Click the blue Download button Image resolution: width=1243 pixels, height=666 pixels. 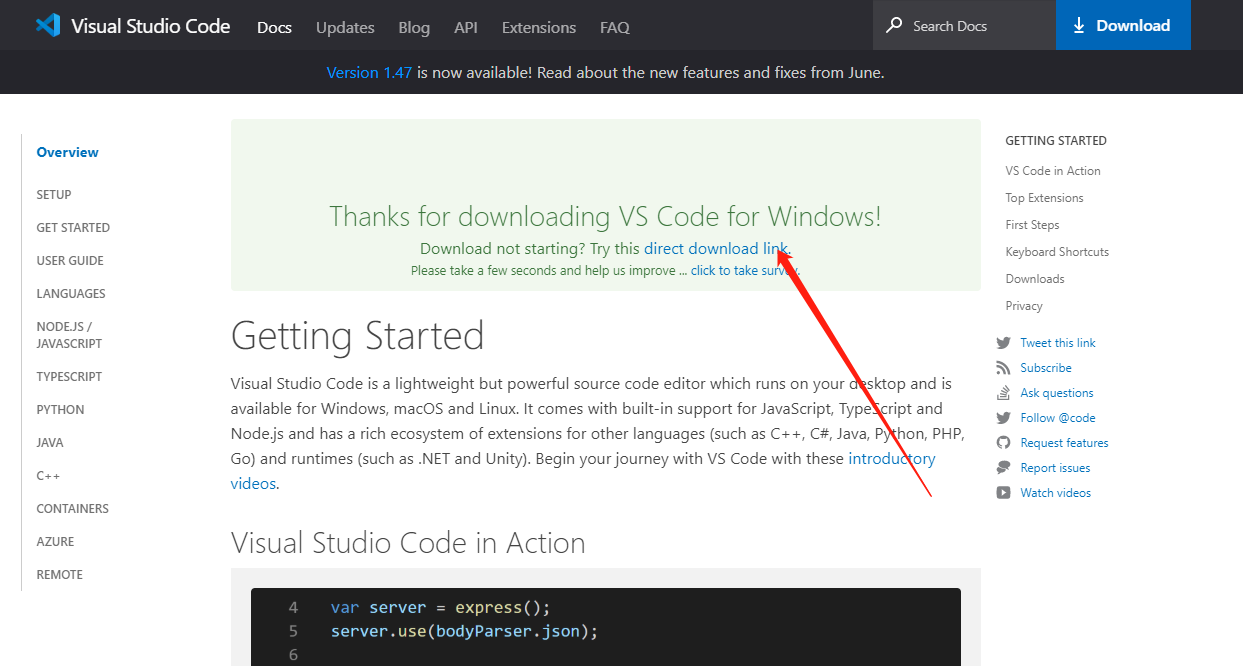click(x=1123, y=25)
